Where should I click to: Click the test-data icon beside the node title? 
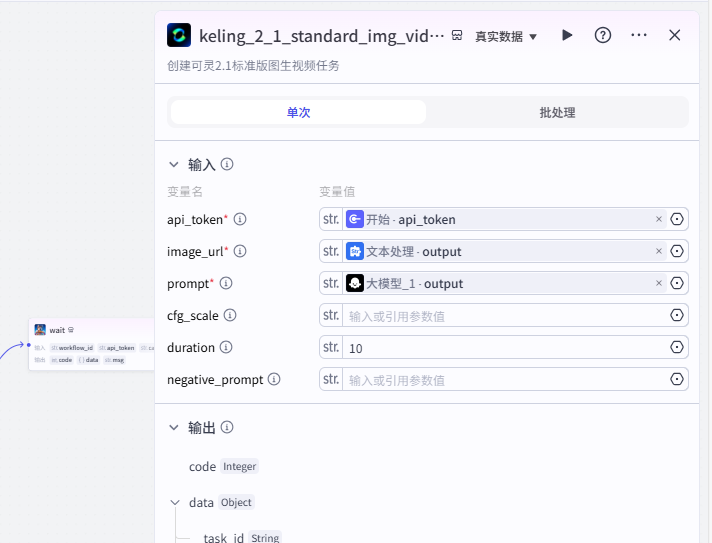coord(457,35)
